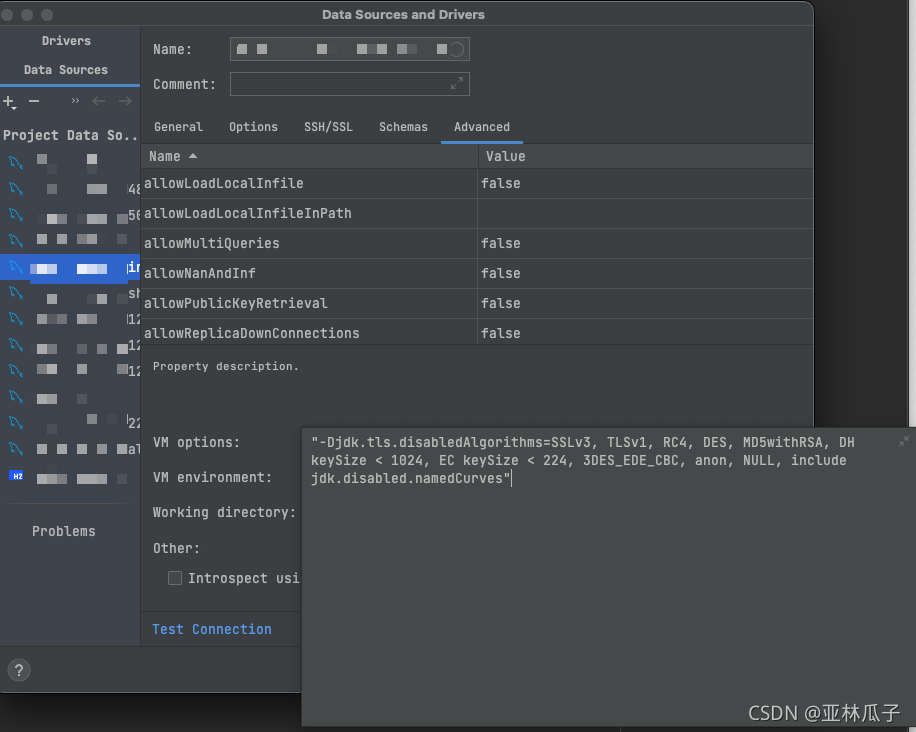Screen dimensions: 916x732
Task: Toggle the Introspect using checkbox
Action: [x=175, y=578]
